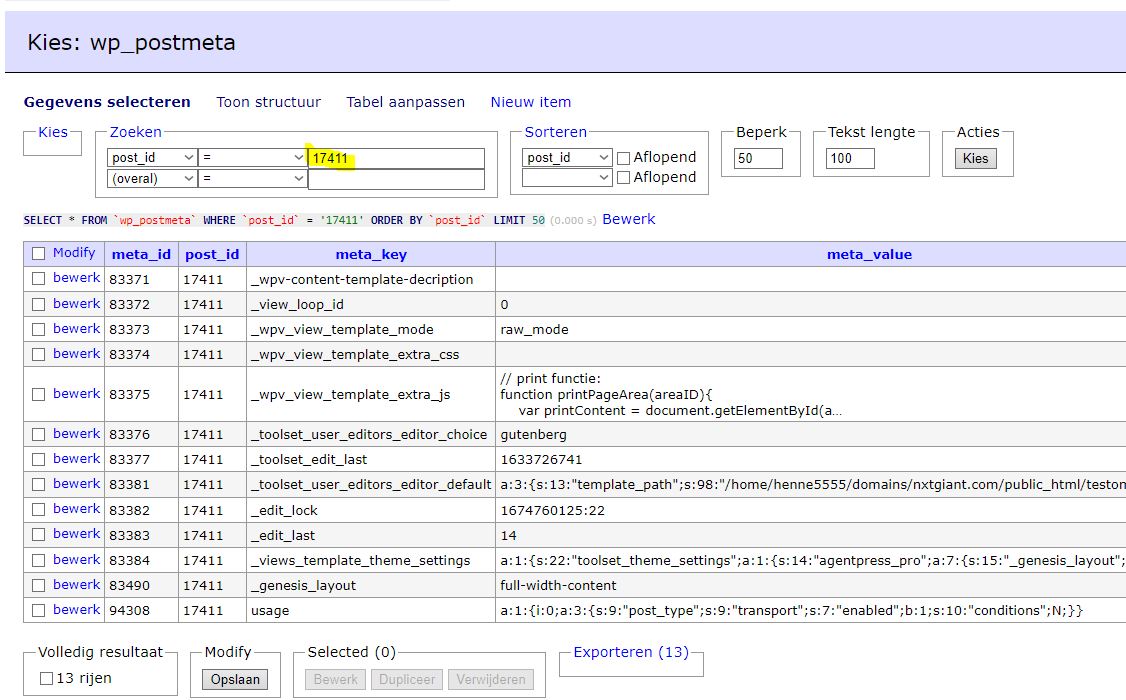Edit row 83373 via bewerk link
This screenshot has height=700, width=1126.
(76, 328)
